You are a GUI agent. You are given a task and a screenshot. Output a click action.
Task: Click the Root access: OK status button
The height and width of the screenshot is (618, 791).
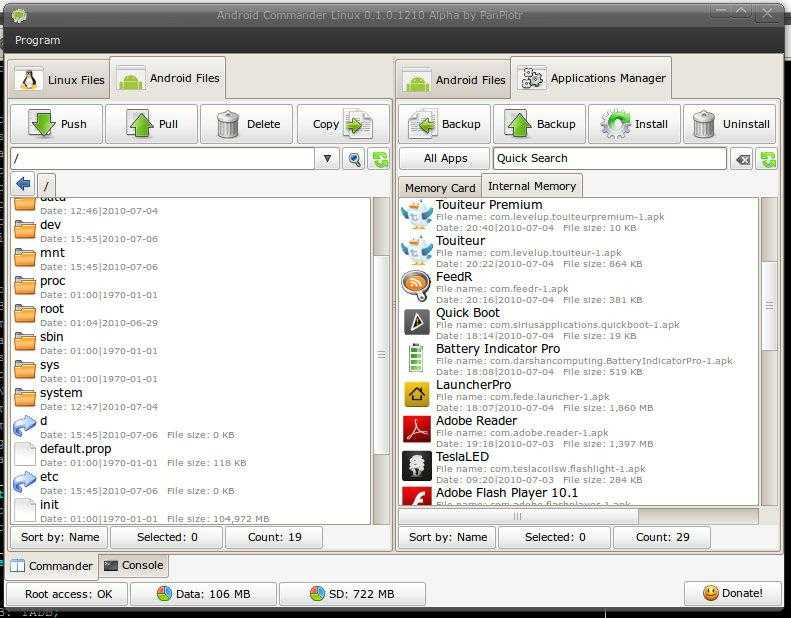click(x=68, y=594)
